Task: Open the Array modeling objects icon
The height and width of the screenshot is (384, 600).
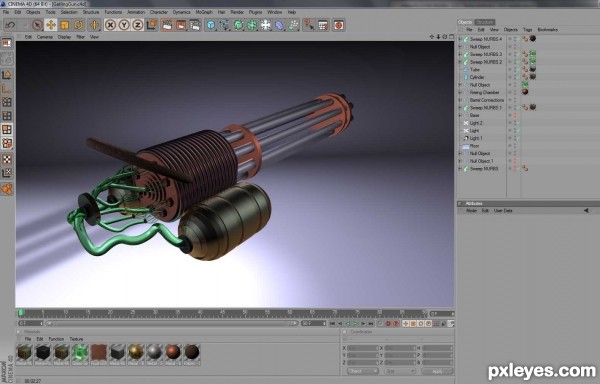Action: [252, 25]
